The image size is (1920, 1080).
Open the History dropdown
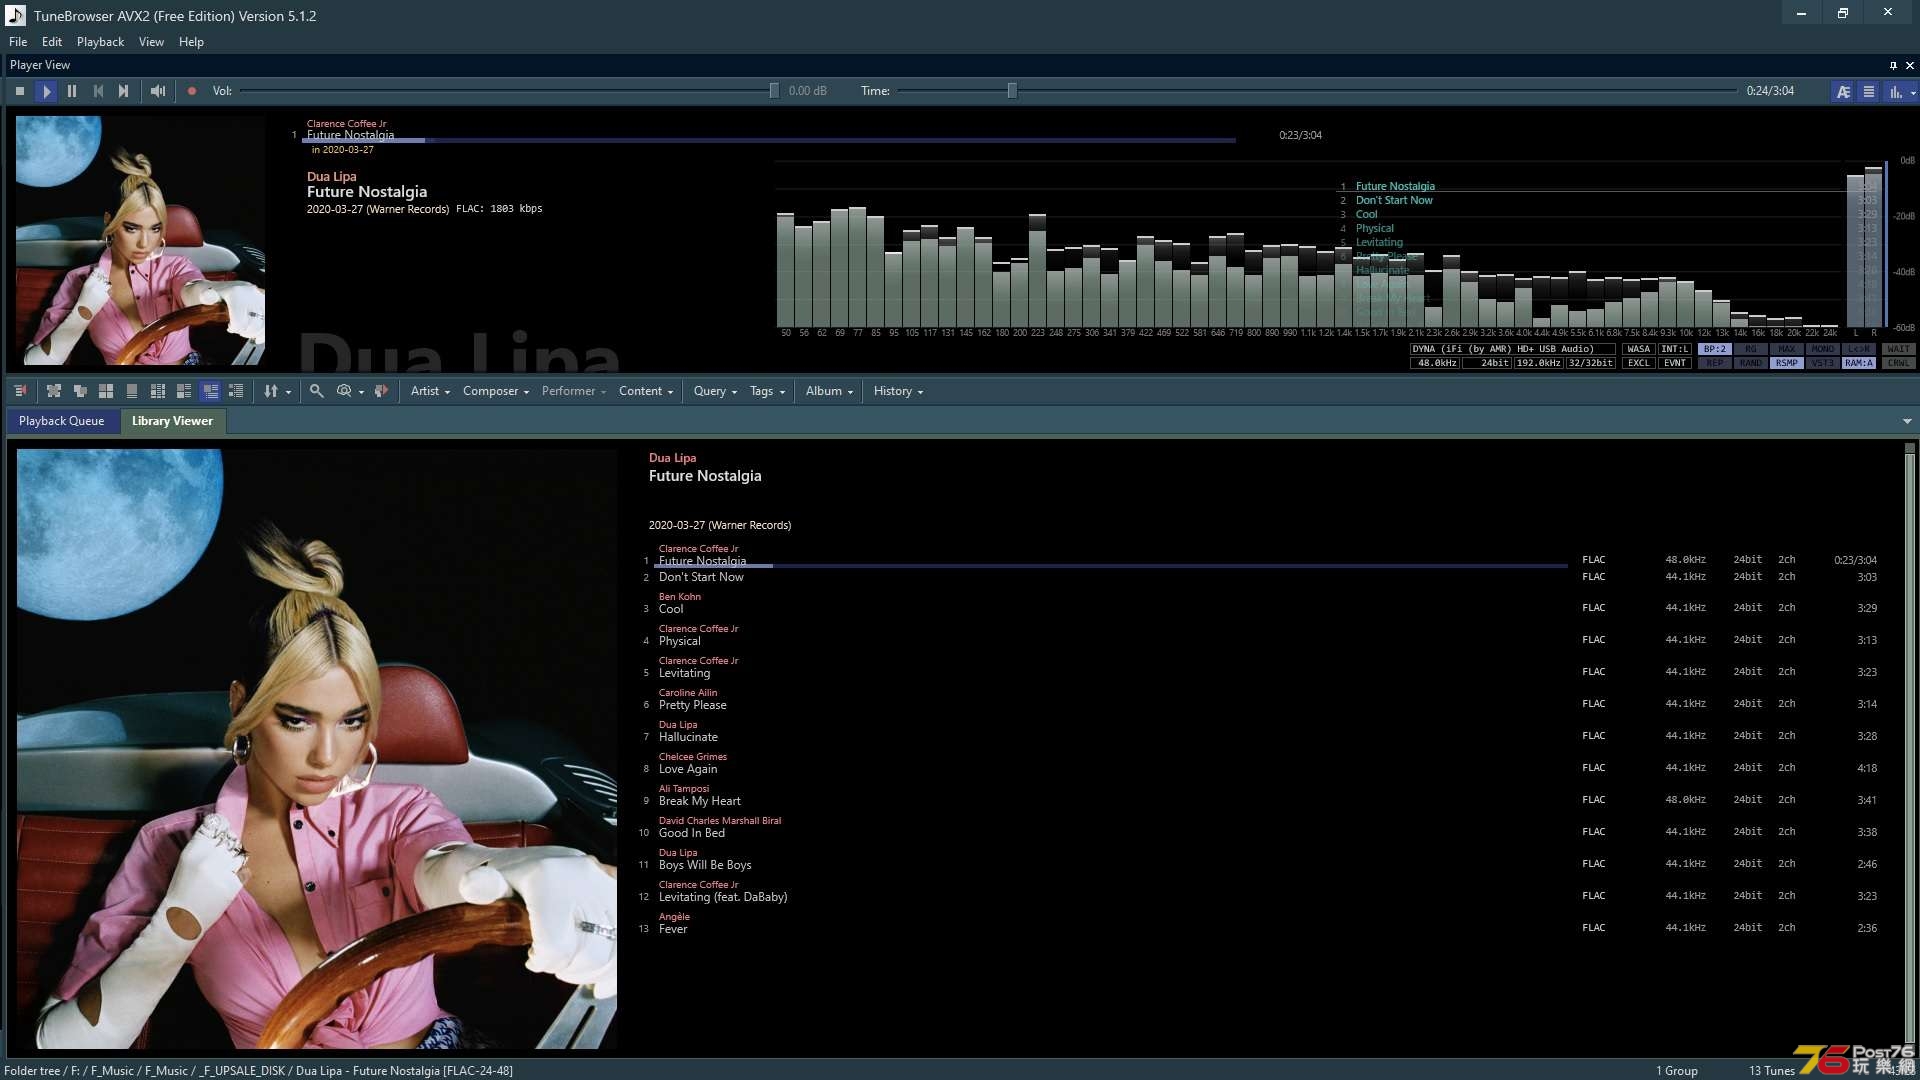(898, 391)
